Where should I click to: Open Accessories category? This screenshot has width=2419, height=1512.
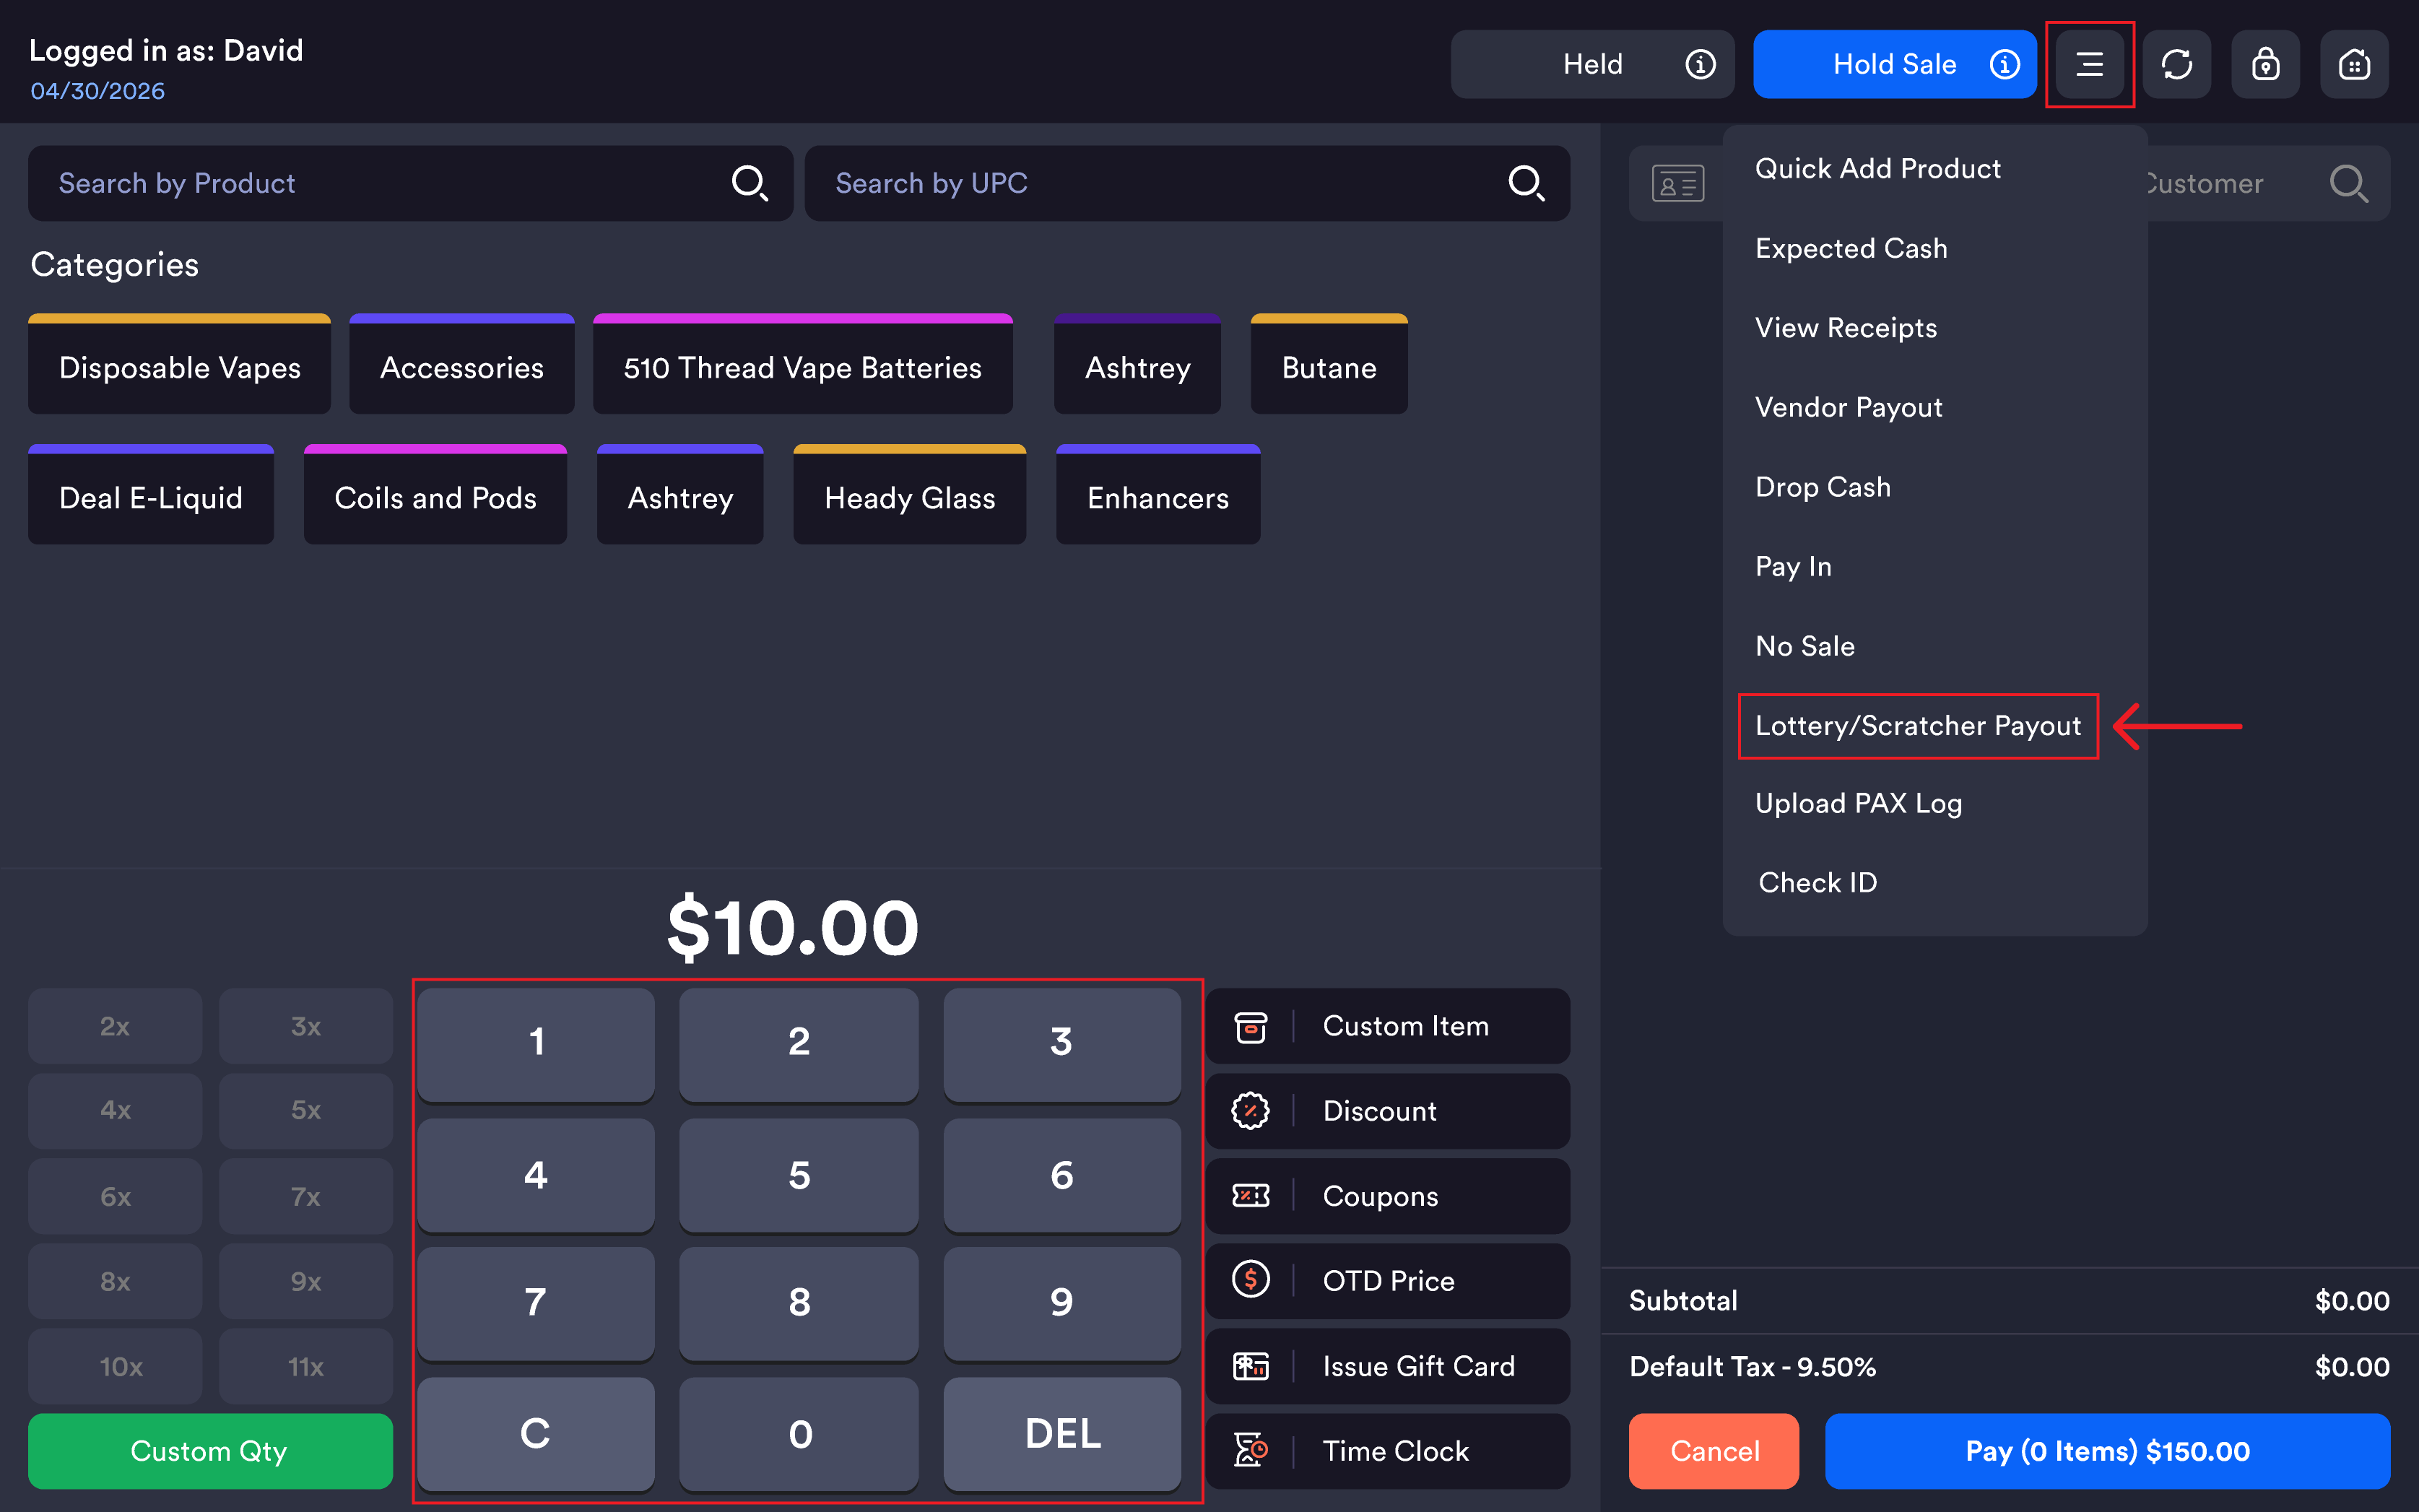pos(461,365)
